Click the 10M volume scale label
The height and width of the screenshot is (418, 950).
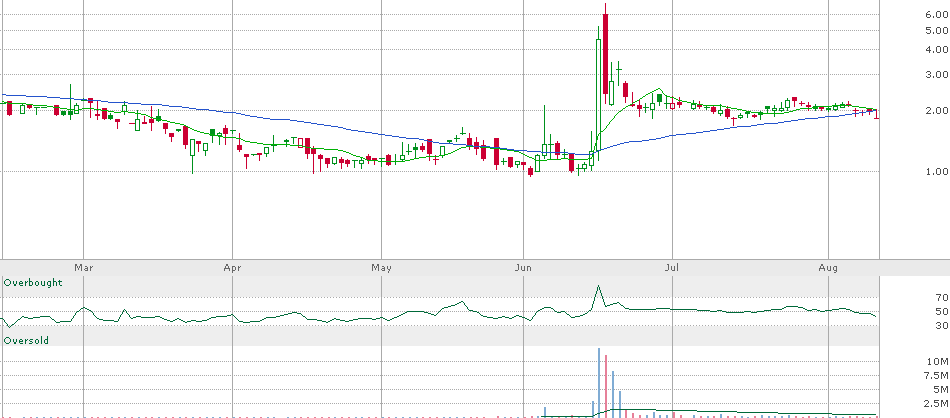click(938, 362)
